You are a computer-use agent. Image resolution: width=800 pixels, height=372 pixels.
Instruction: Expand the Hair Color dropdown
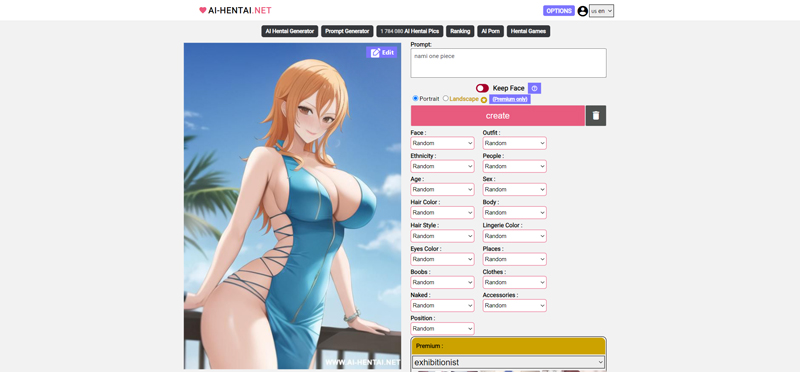pyautogui.click(x=442, y=213)
